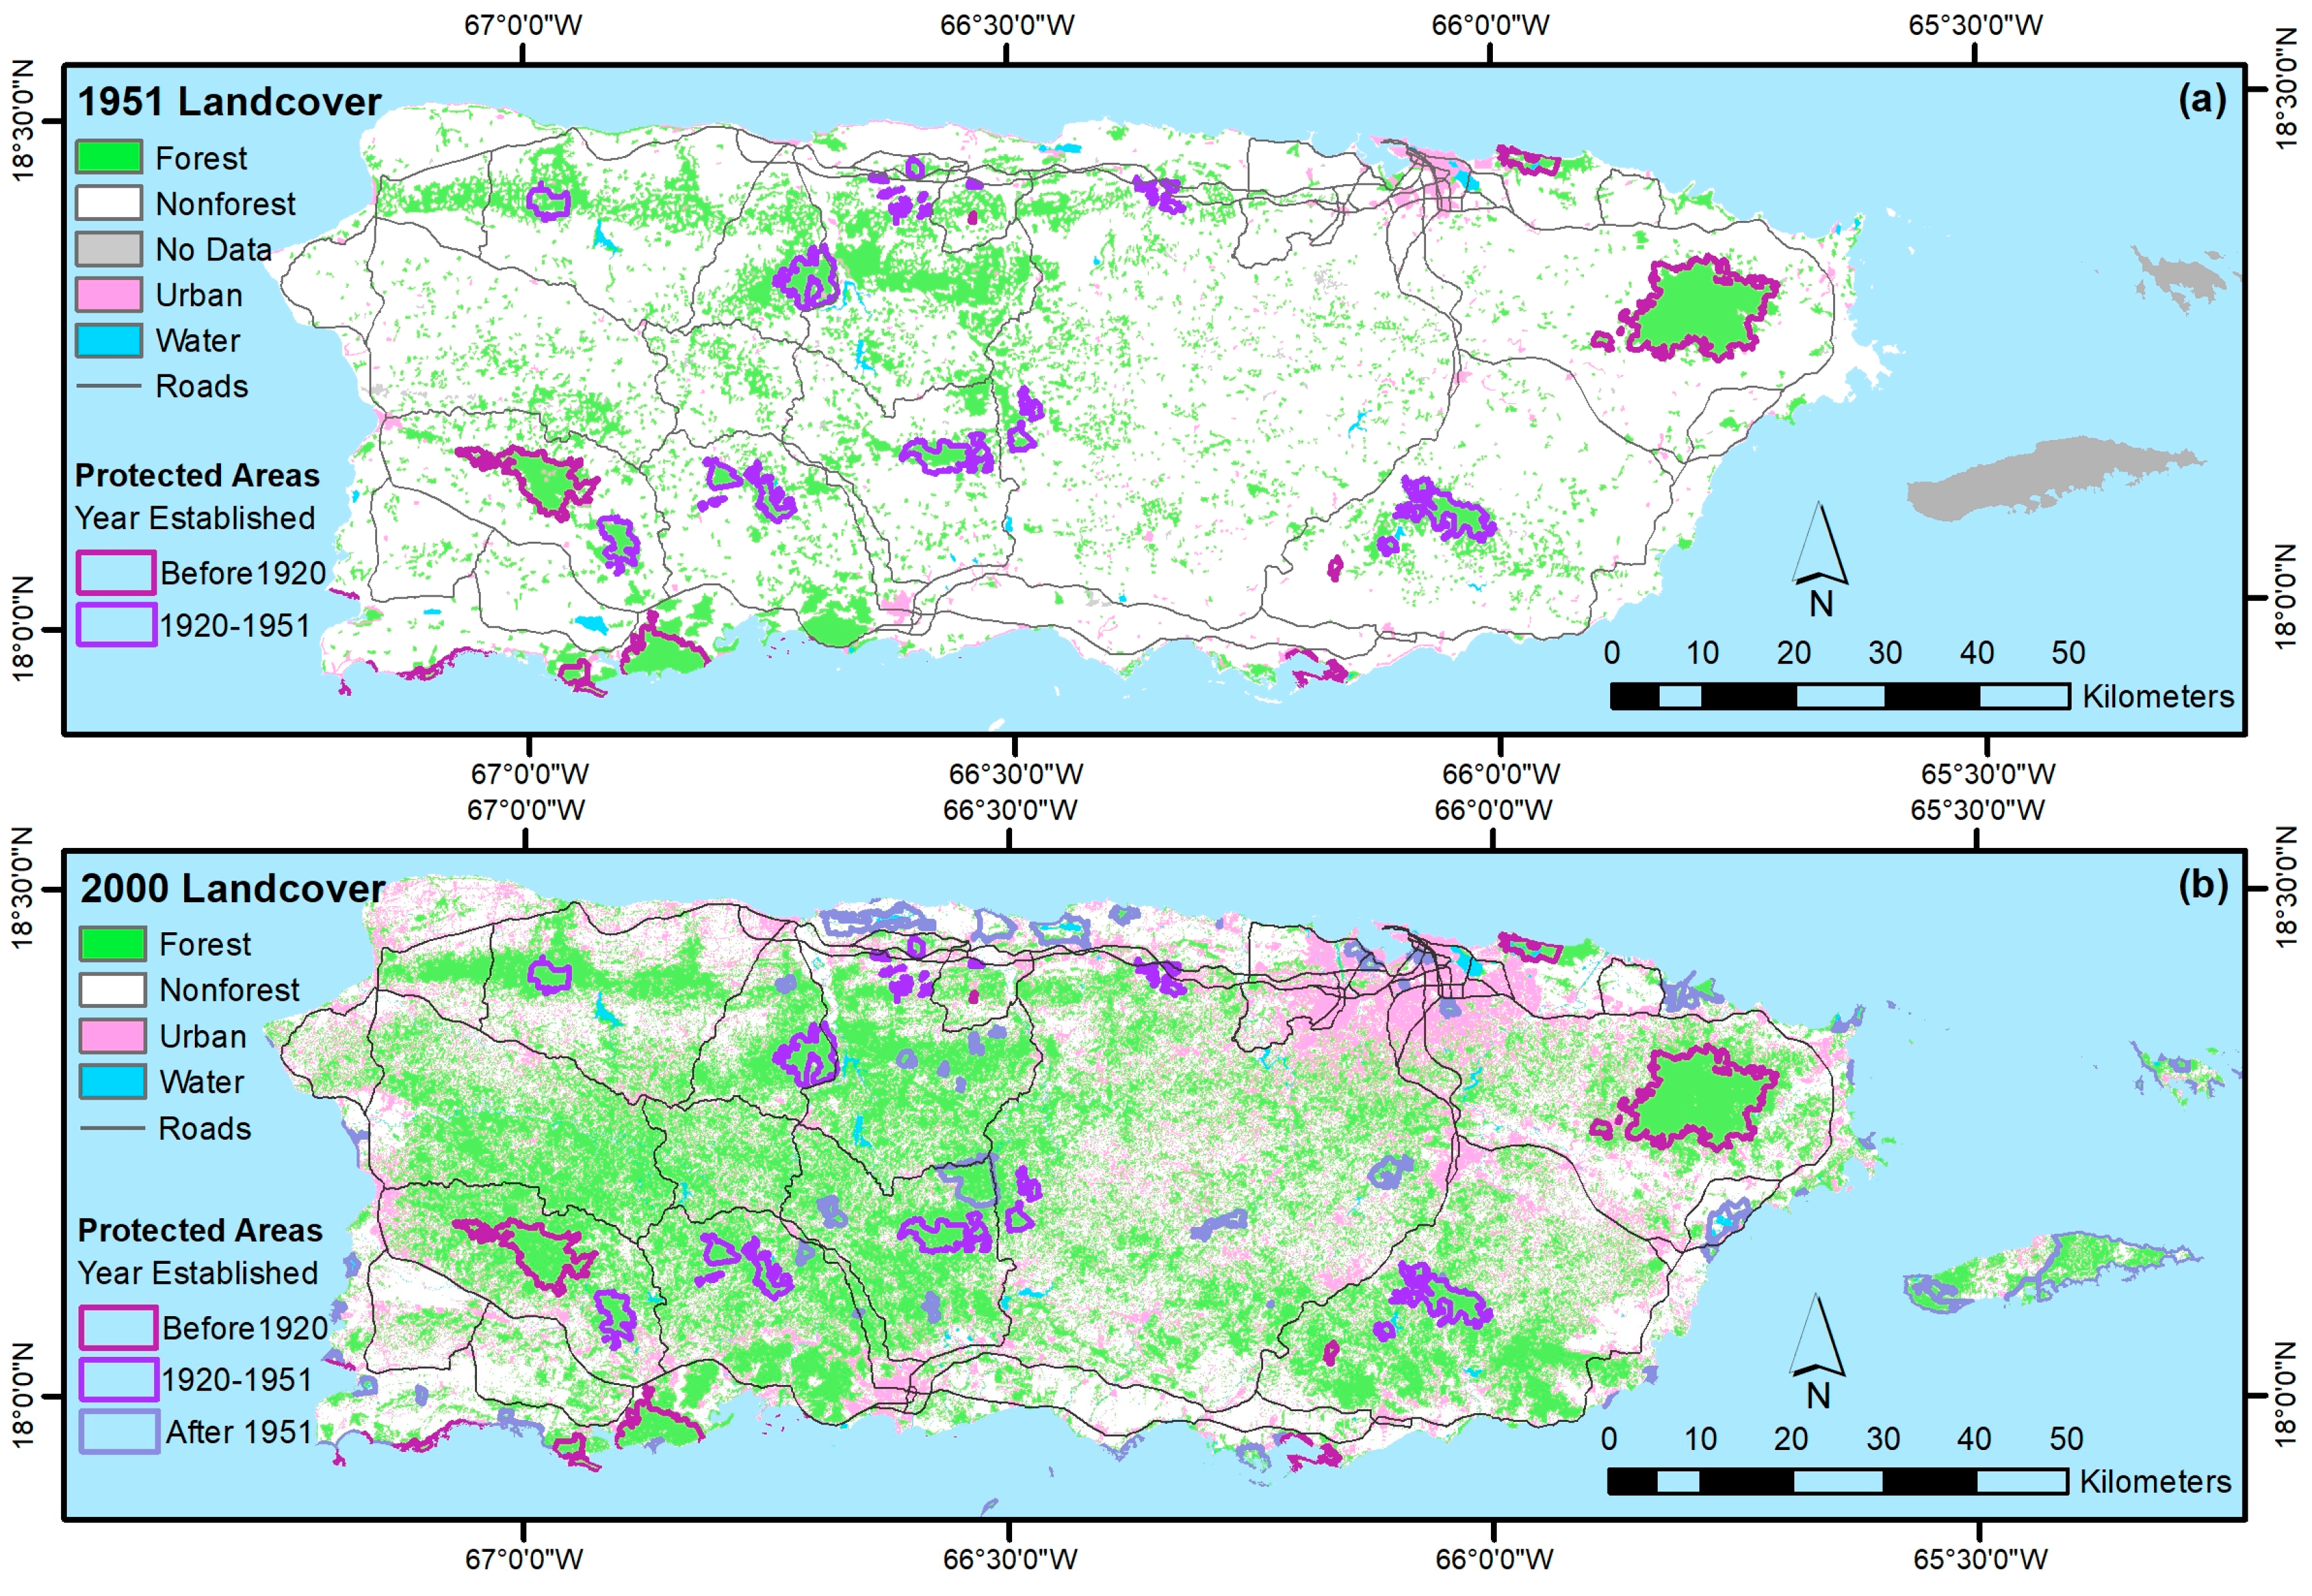Click the 2000 Landcover title
The image size is (2312, 1596).
(x=232, y=889)
